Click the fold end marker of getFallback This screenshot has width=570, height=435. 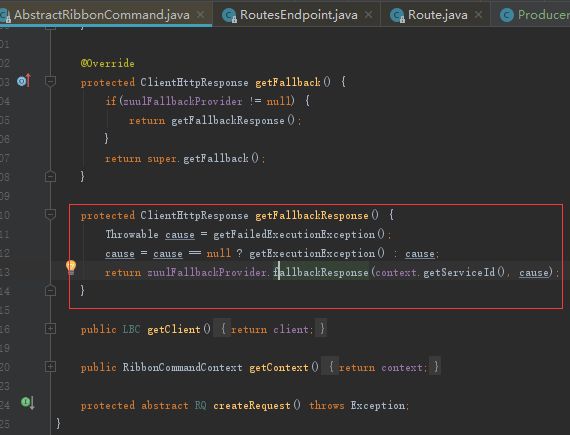tap(50, 177)
